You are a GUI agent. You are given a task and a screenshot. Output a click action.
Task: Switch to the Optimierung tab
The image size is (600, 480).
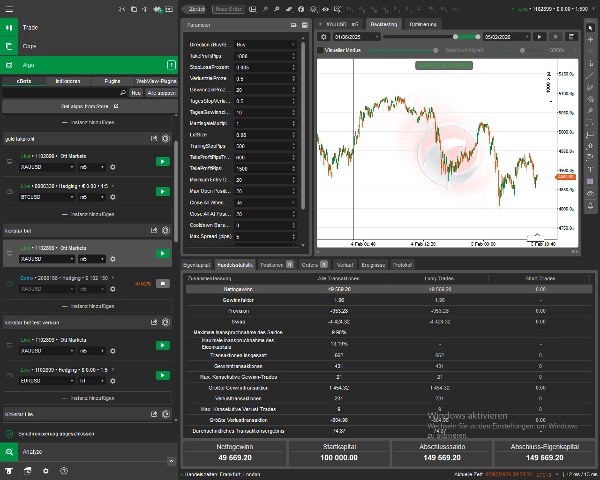click(421, 22)
